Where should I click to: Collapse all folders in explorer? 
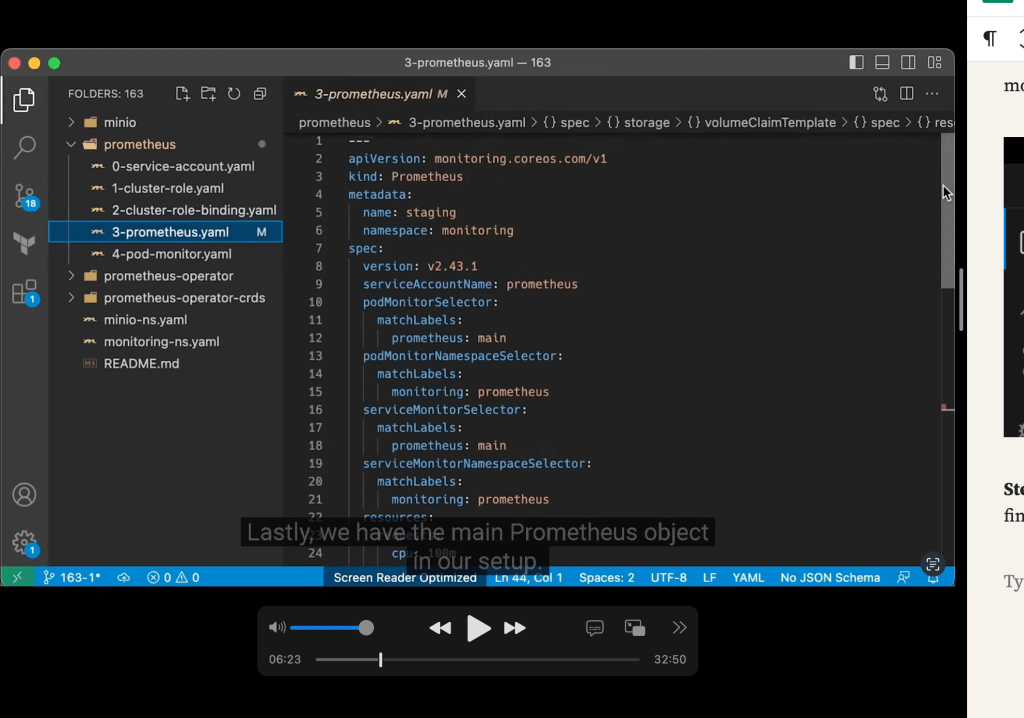click(260, 93)
